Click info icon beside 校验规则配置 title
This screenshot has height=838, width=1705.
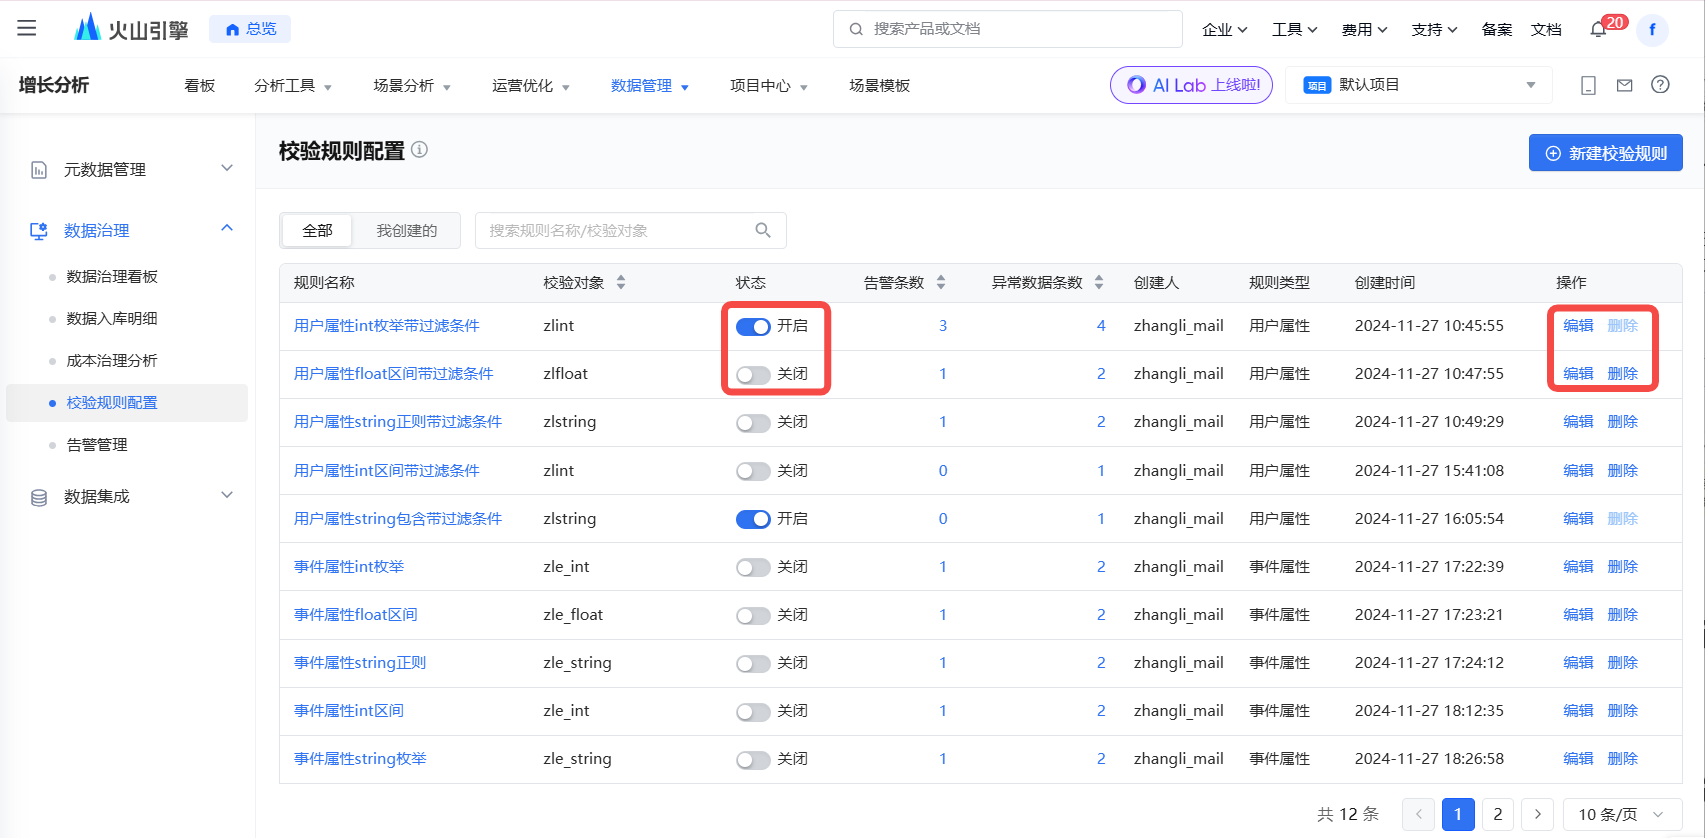point(420,150)
